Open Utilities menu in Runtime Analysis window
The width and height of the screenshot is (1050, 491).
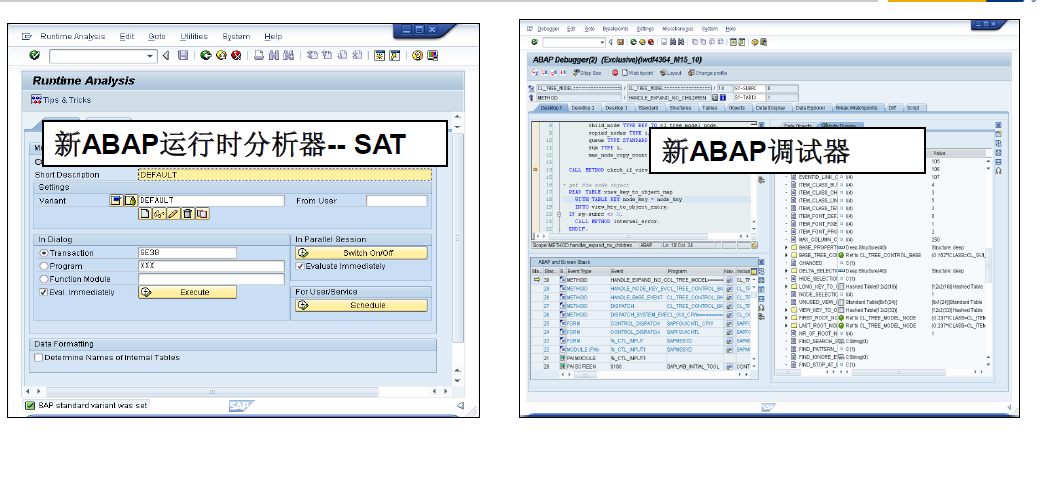point(194,36)
